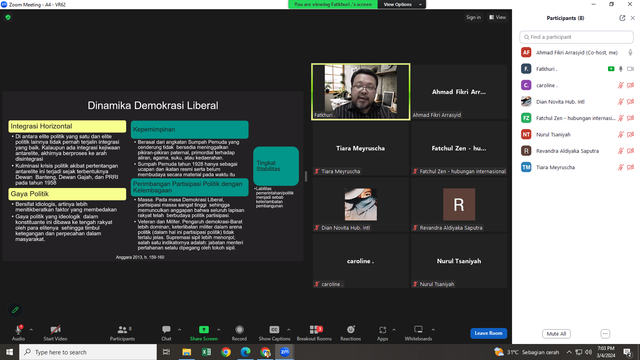Open the Whiteboards icon
The height and width of the screenshot is (360, 640).
point(418,329)
